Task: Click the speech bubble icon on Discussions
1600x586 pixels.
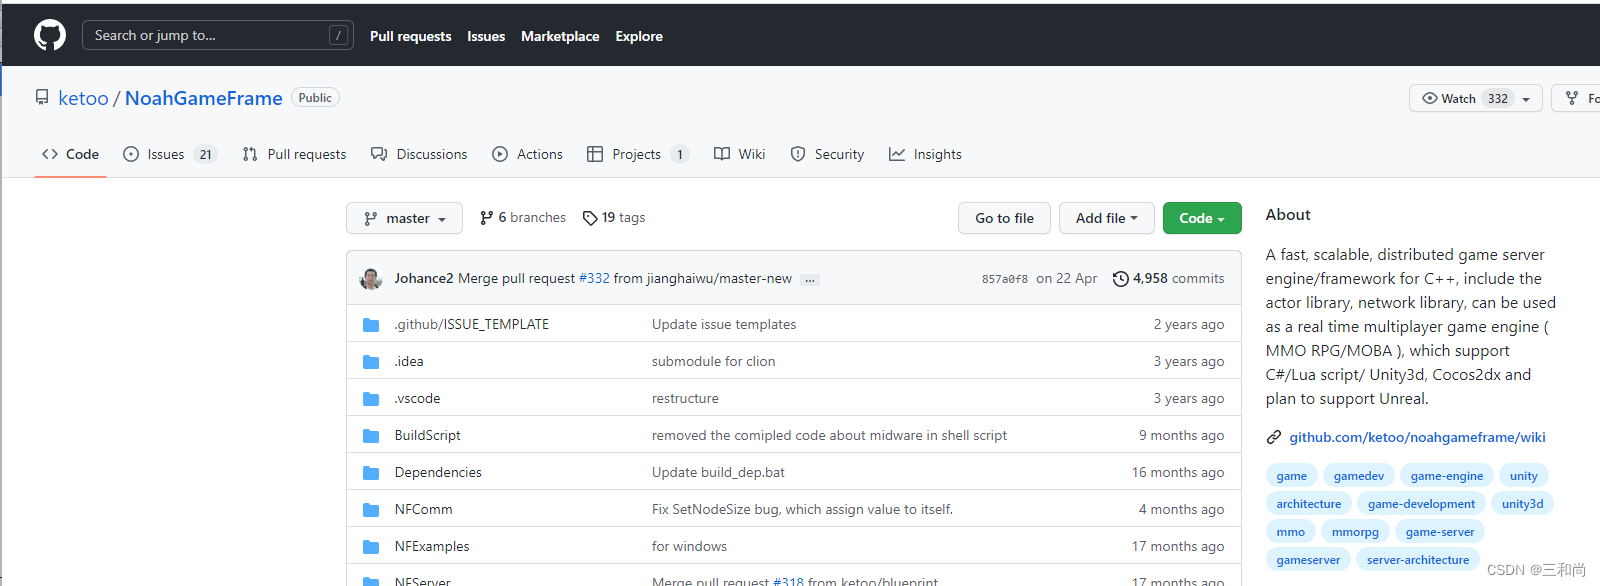Action: pyautogui.click(x=379, y=154)
